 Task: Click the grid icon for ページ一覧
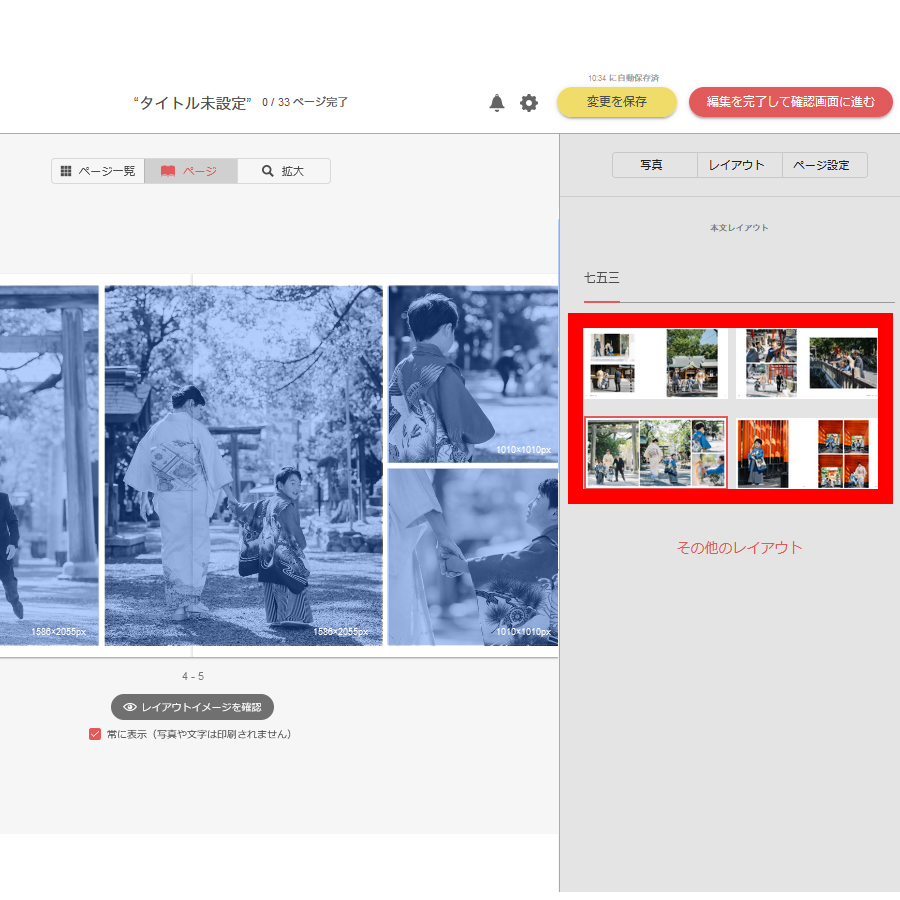pos(66,171)
